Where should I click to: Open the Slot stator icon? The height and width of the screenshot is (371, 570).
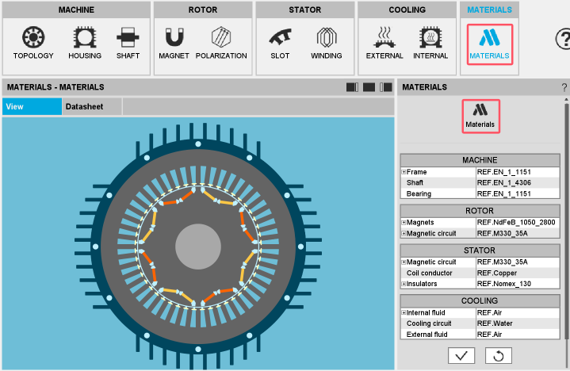point(280,43)
